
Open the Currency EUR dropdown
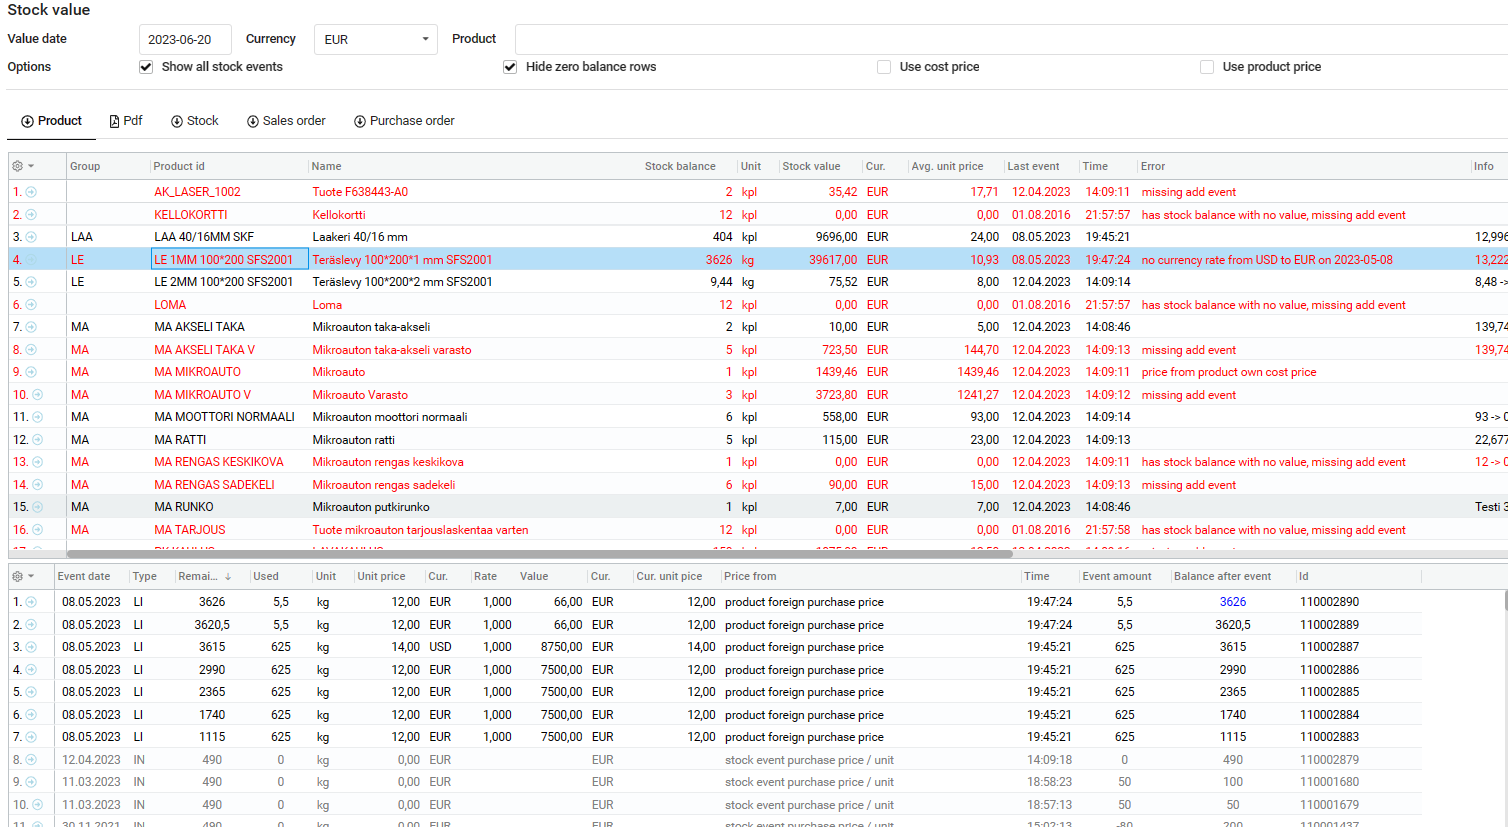pyautogui.click(x=376, y=40)
